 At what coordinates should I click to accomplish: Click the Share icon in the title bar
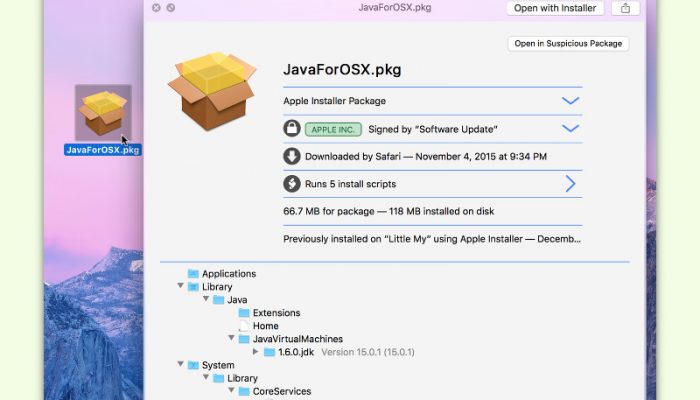[625, 8]
